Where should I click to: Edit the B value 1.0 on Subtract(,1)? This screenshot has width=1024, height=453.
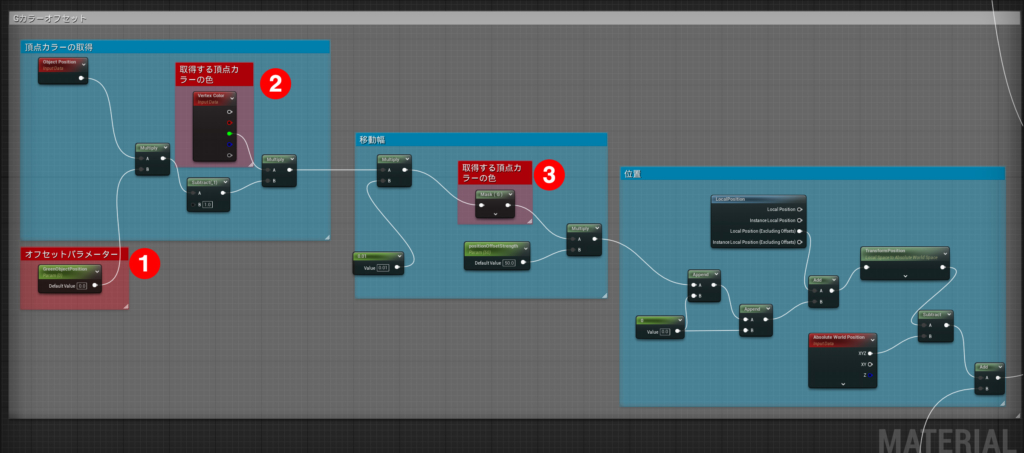(207, 204)
